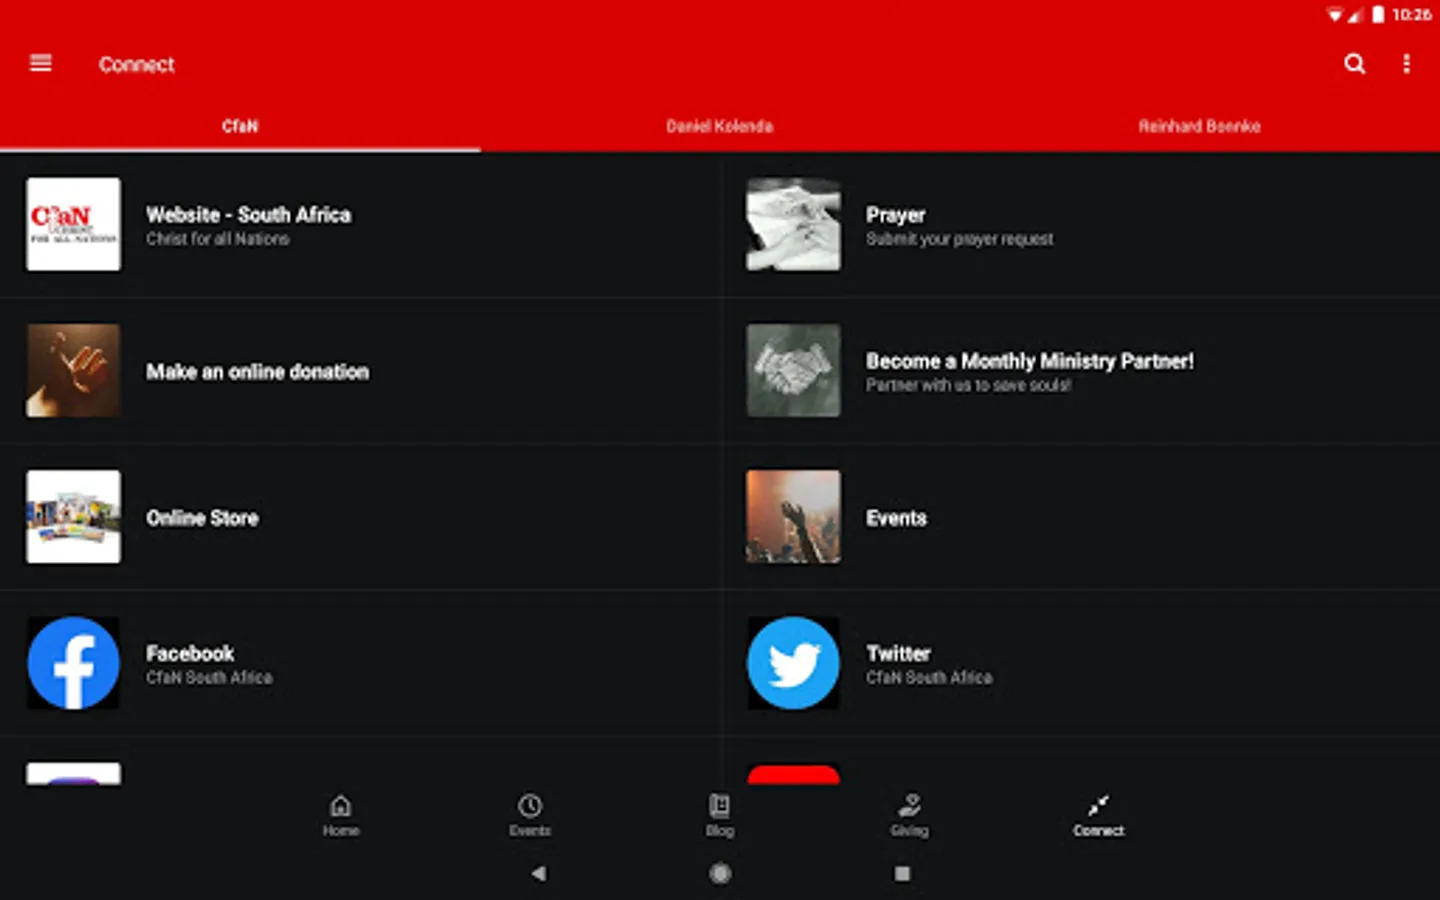The width and height of the screenshot is (1440, 900).
Task: Click the Connect page title
Action: tap(136, 64)
